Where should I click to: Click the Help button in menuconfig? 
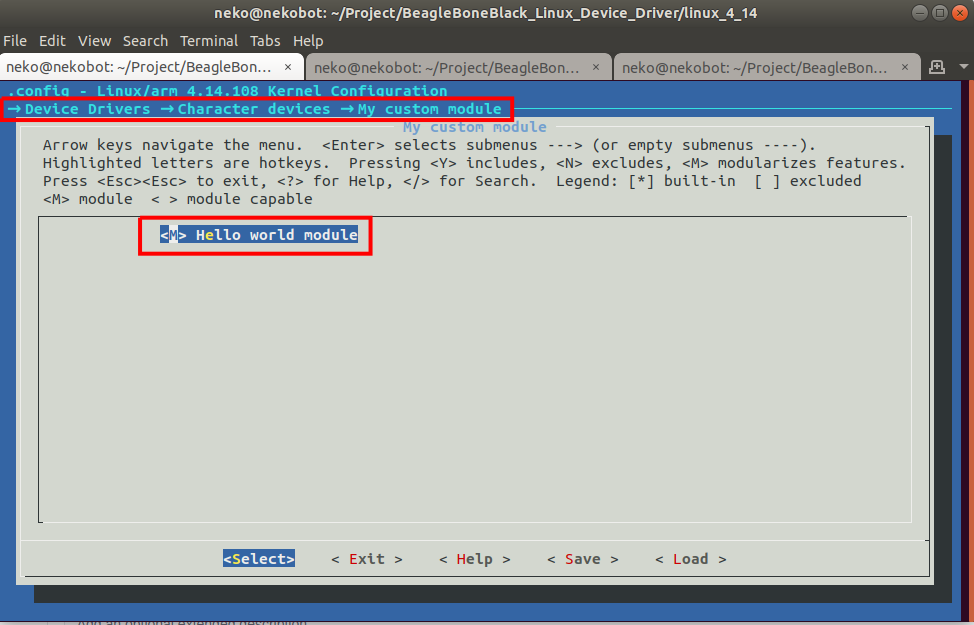(x=475, y=559)
